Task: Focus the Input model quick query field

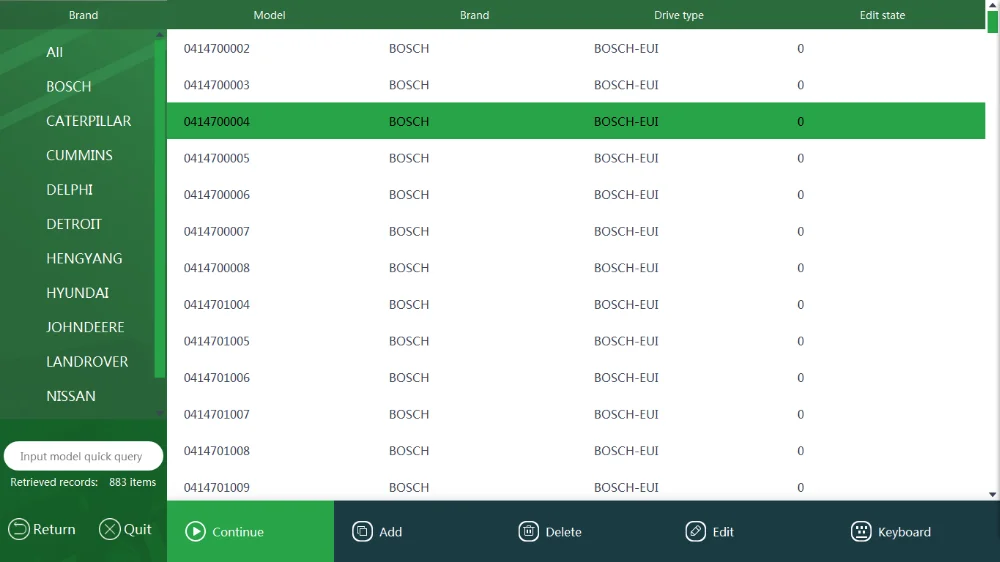Action: point(83,456)
